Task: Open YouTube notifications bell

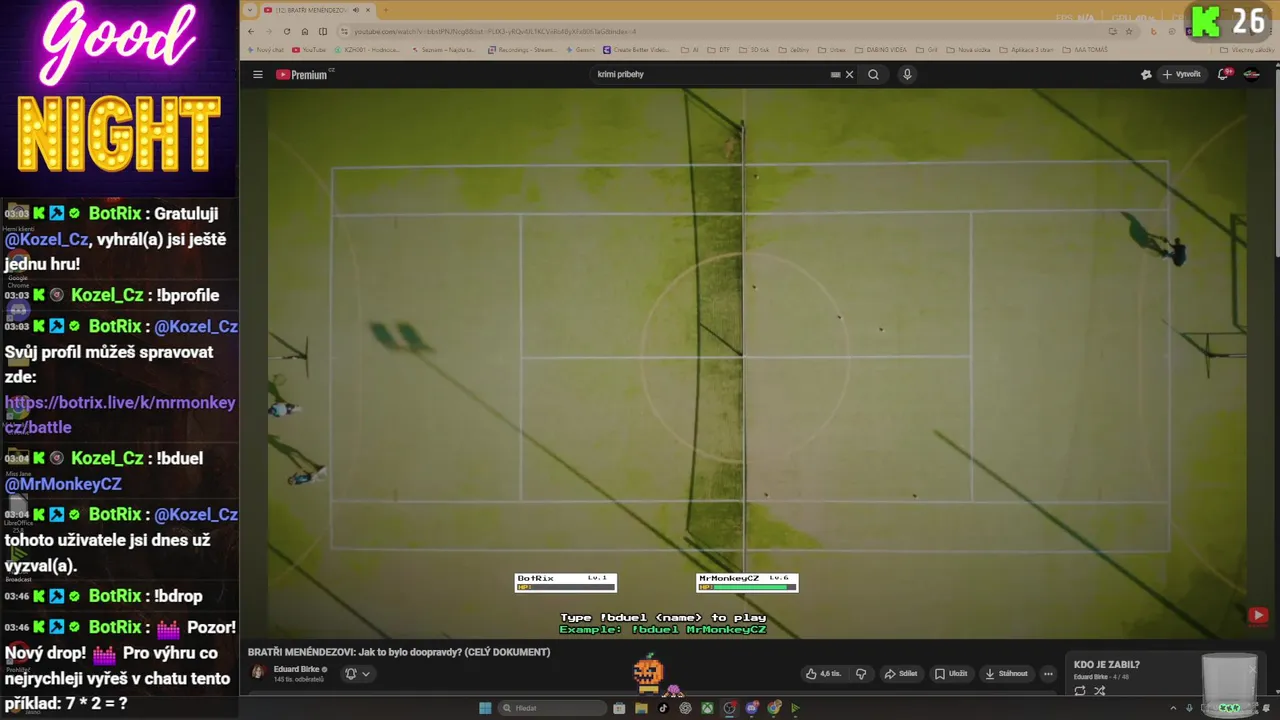Action: point(1224,74)
